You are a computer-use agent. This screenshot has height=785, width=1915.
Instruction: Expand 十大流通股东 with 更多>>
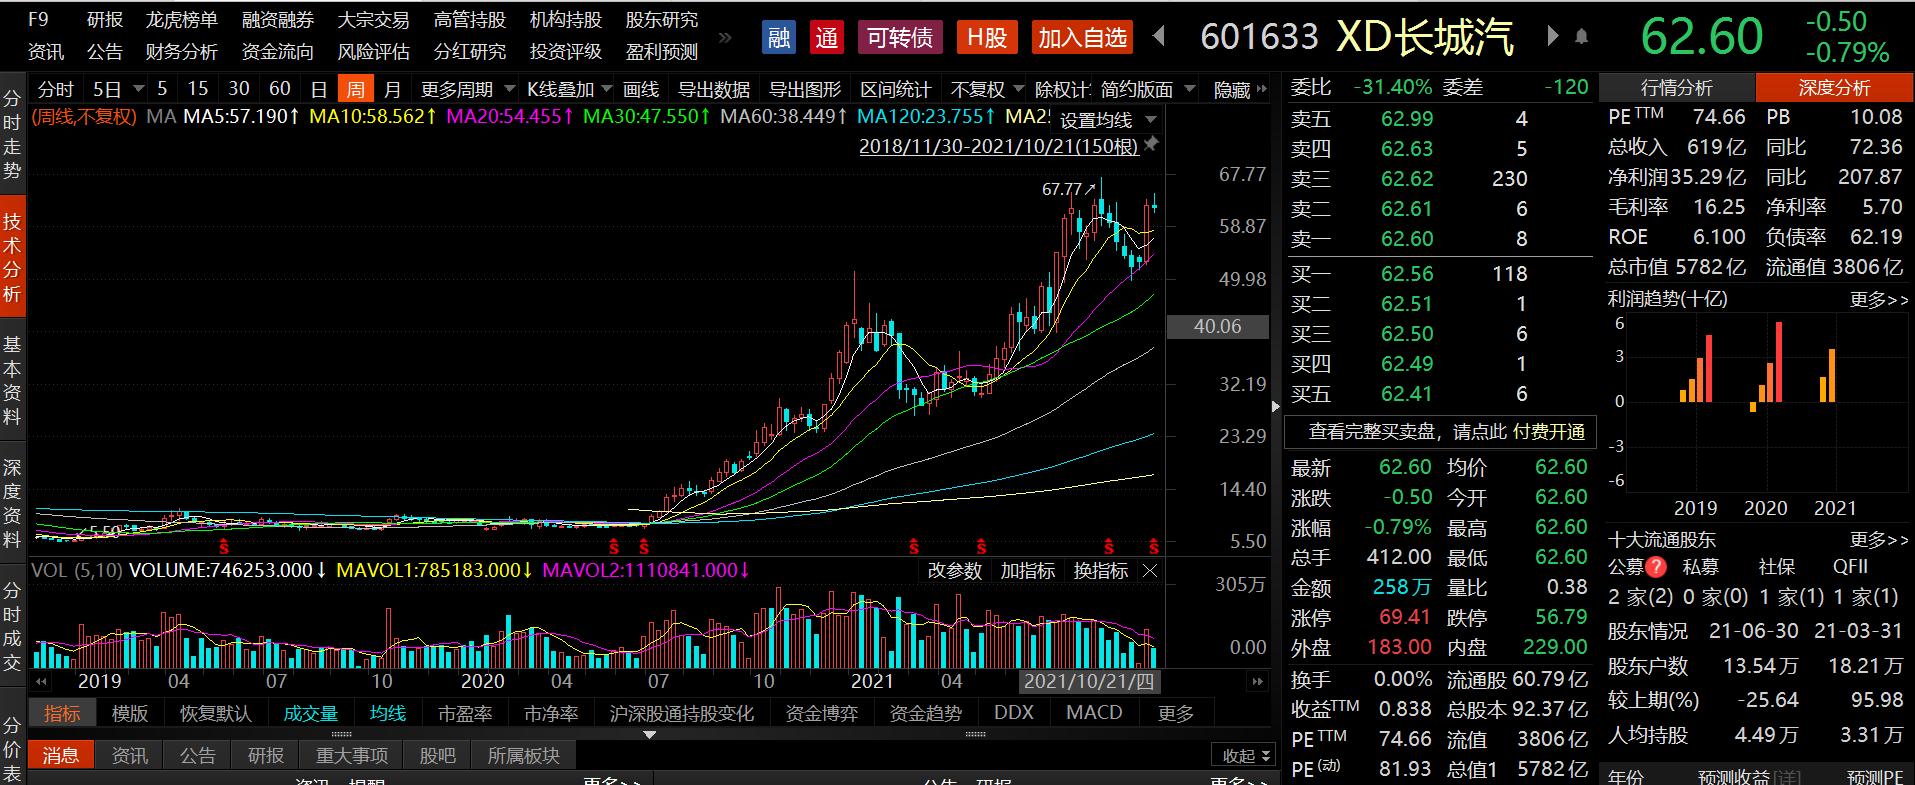[x=1879, y=540]
